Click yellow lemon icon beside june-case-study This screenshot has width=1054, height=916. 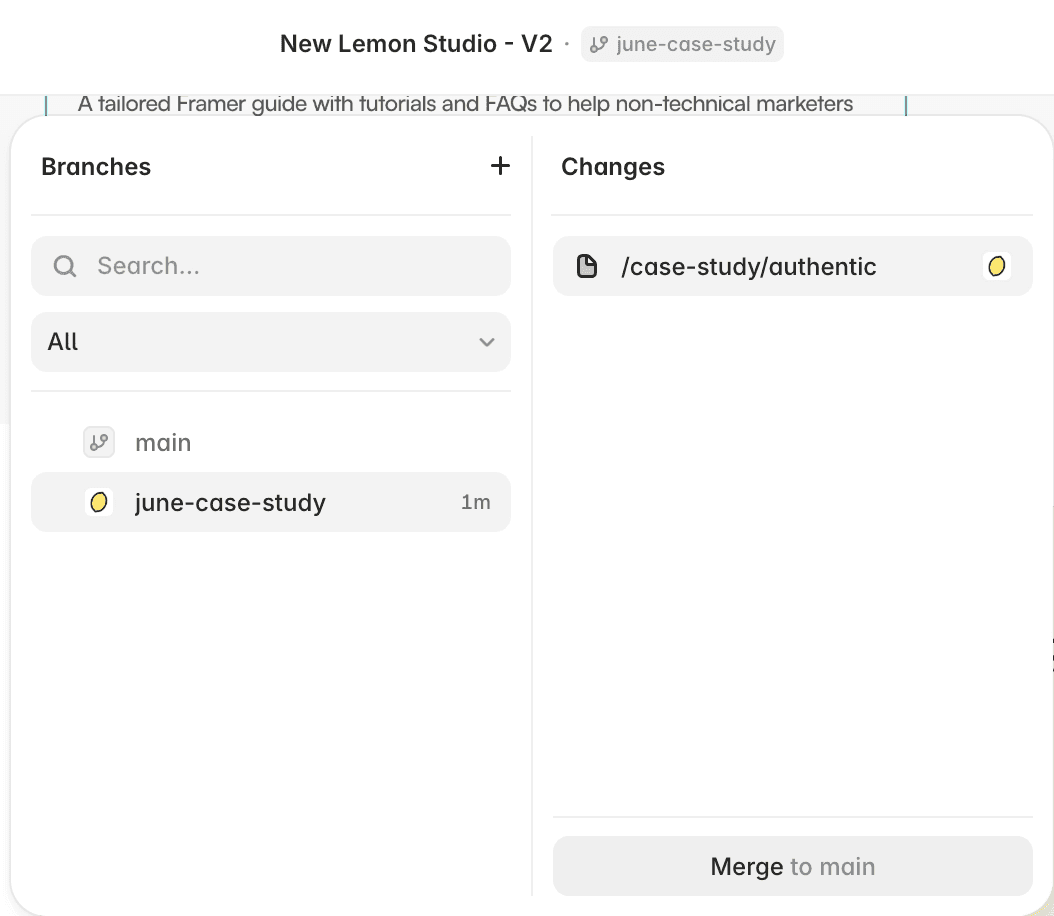tap(99, 502)
